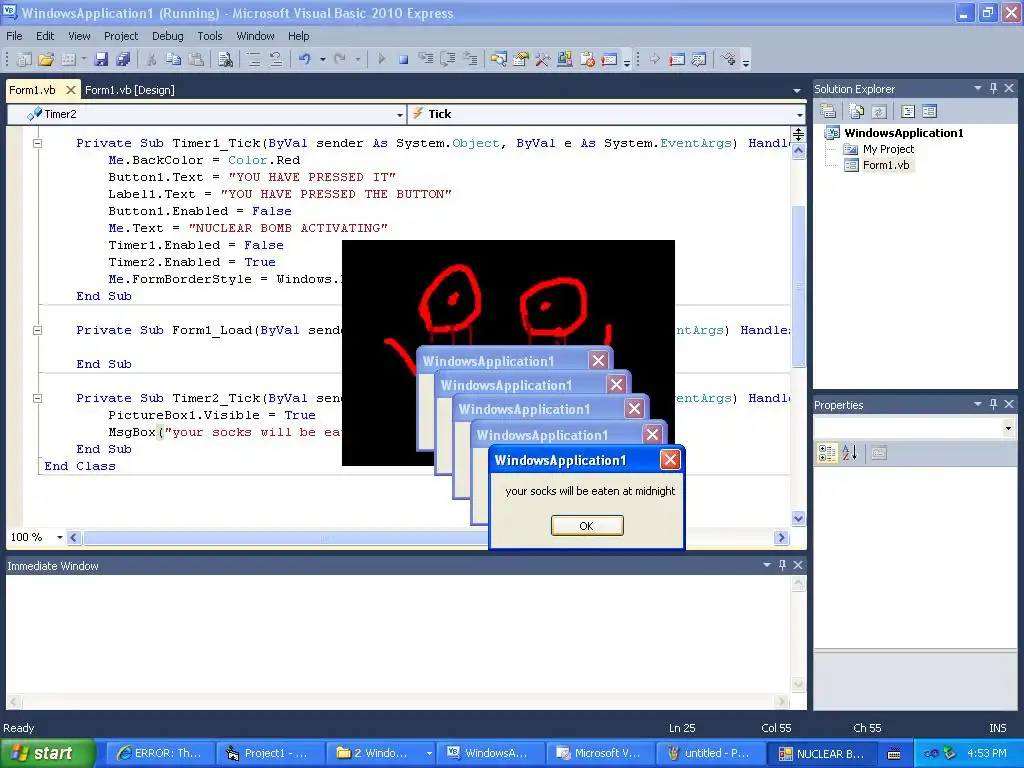This screenshot has height=768, width=1024.
Task: Open the Edit menu
Action: (x=45, y=36)
